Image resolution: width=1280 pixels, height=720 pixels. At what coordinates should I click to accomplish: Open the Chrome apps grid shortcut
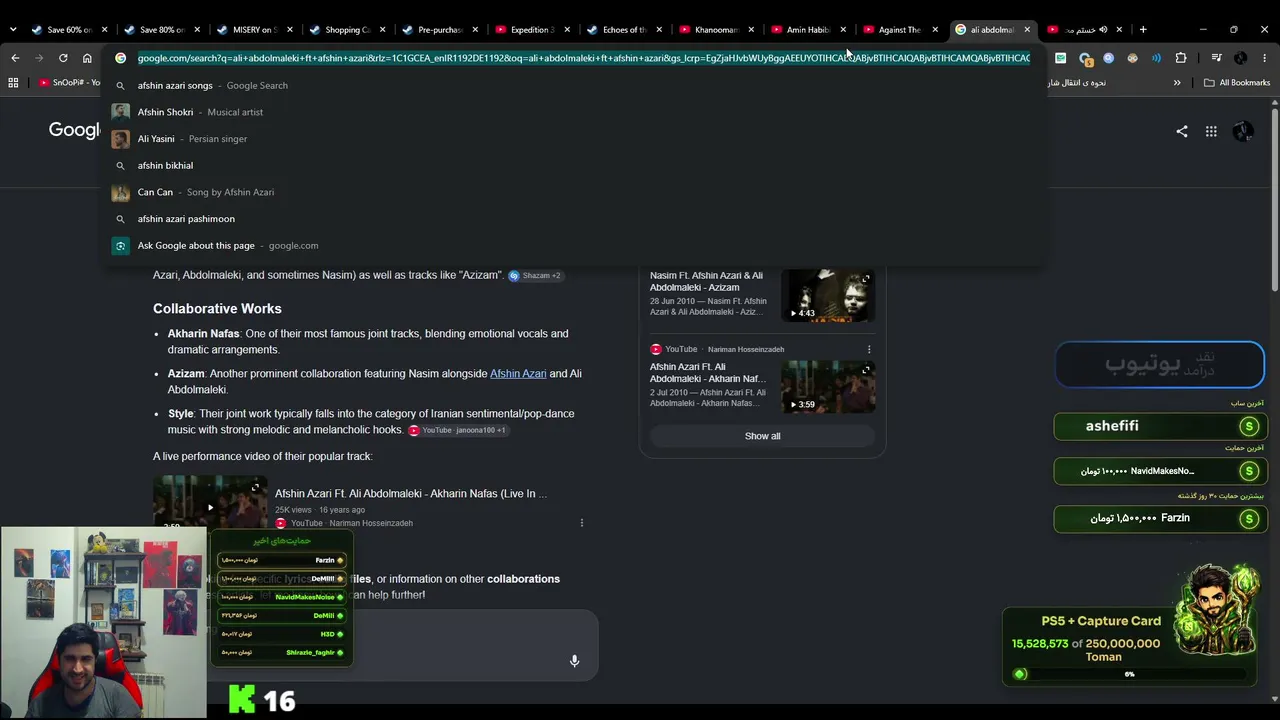[13, 83]
